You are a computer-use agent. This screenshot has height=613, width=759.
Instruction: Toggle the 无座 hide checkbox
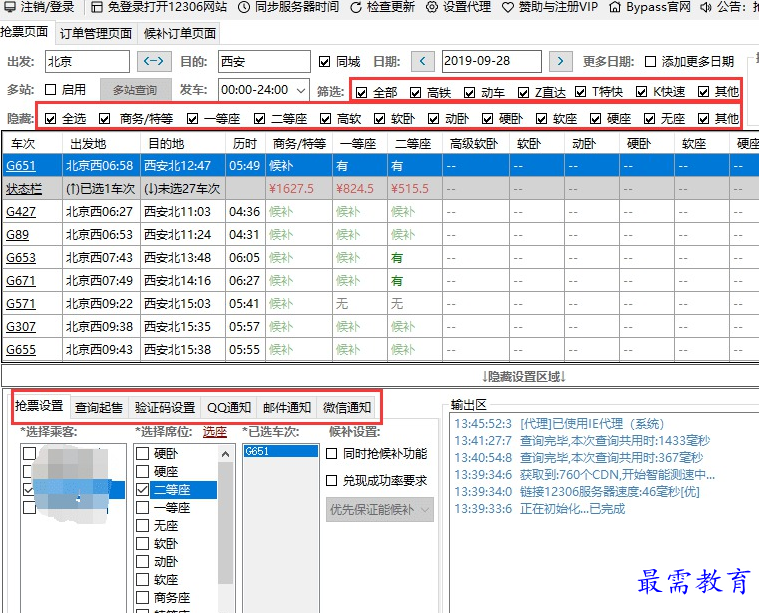coord(650,119)
